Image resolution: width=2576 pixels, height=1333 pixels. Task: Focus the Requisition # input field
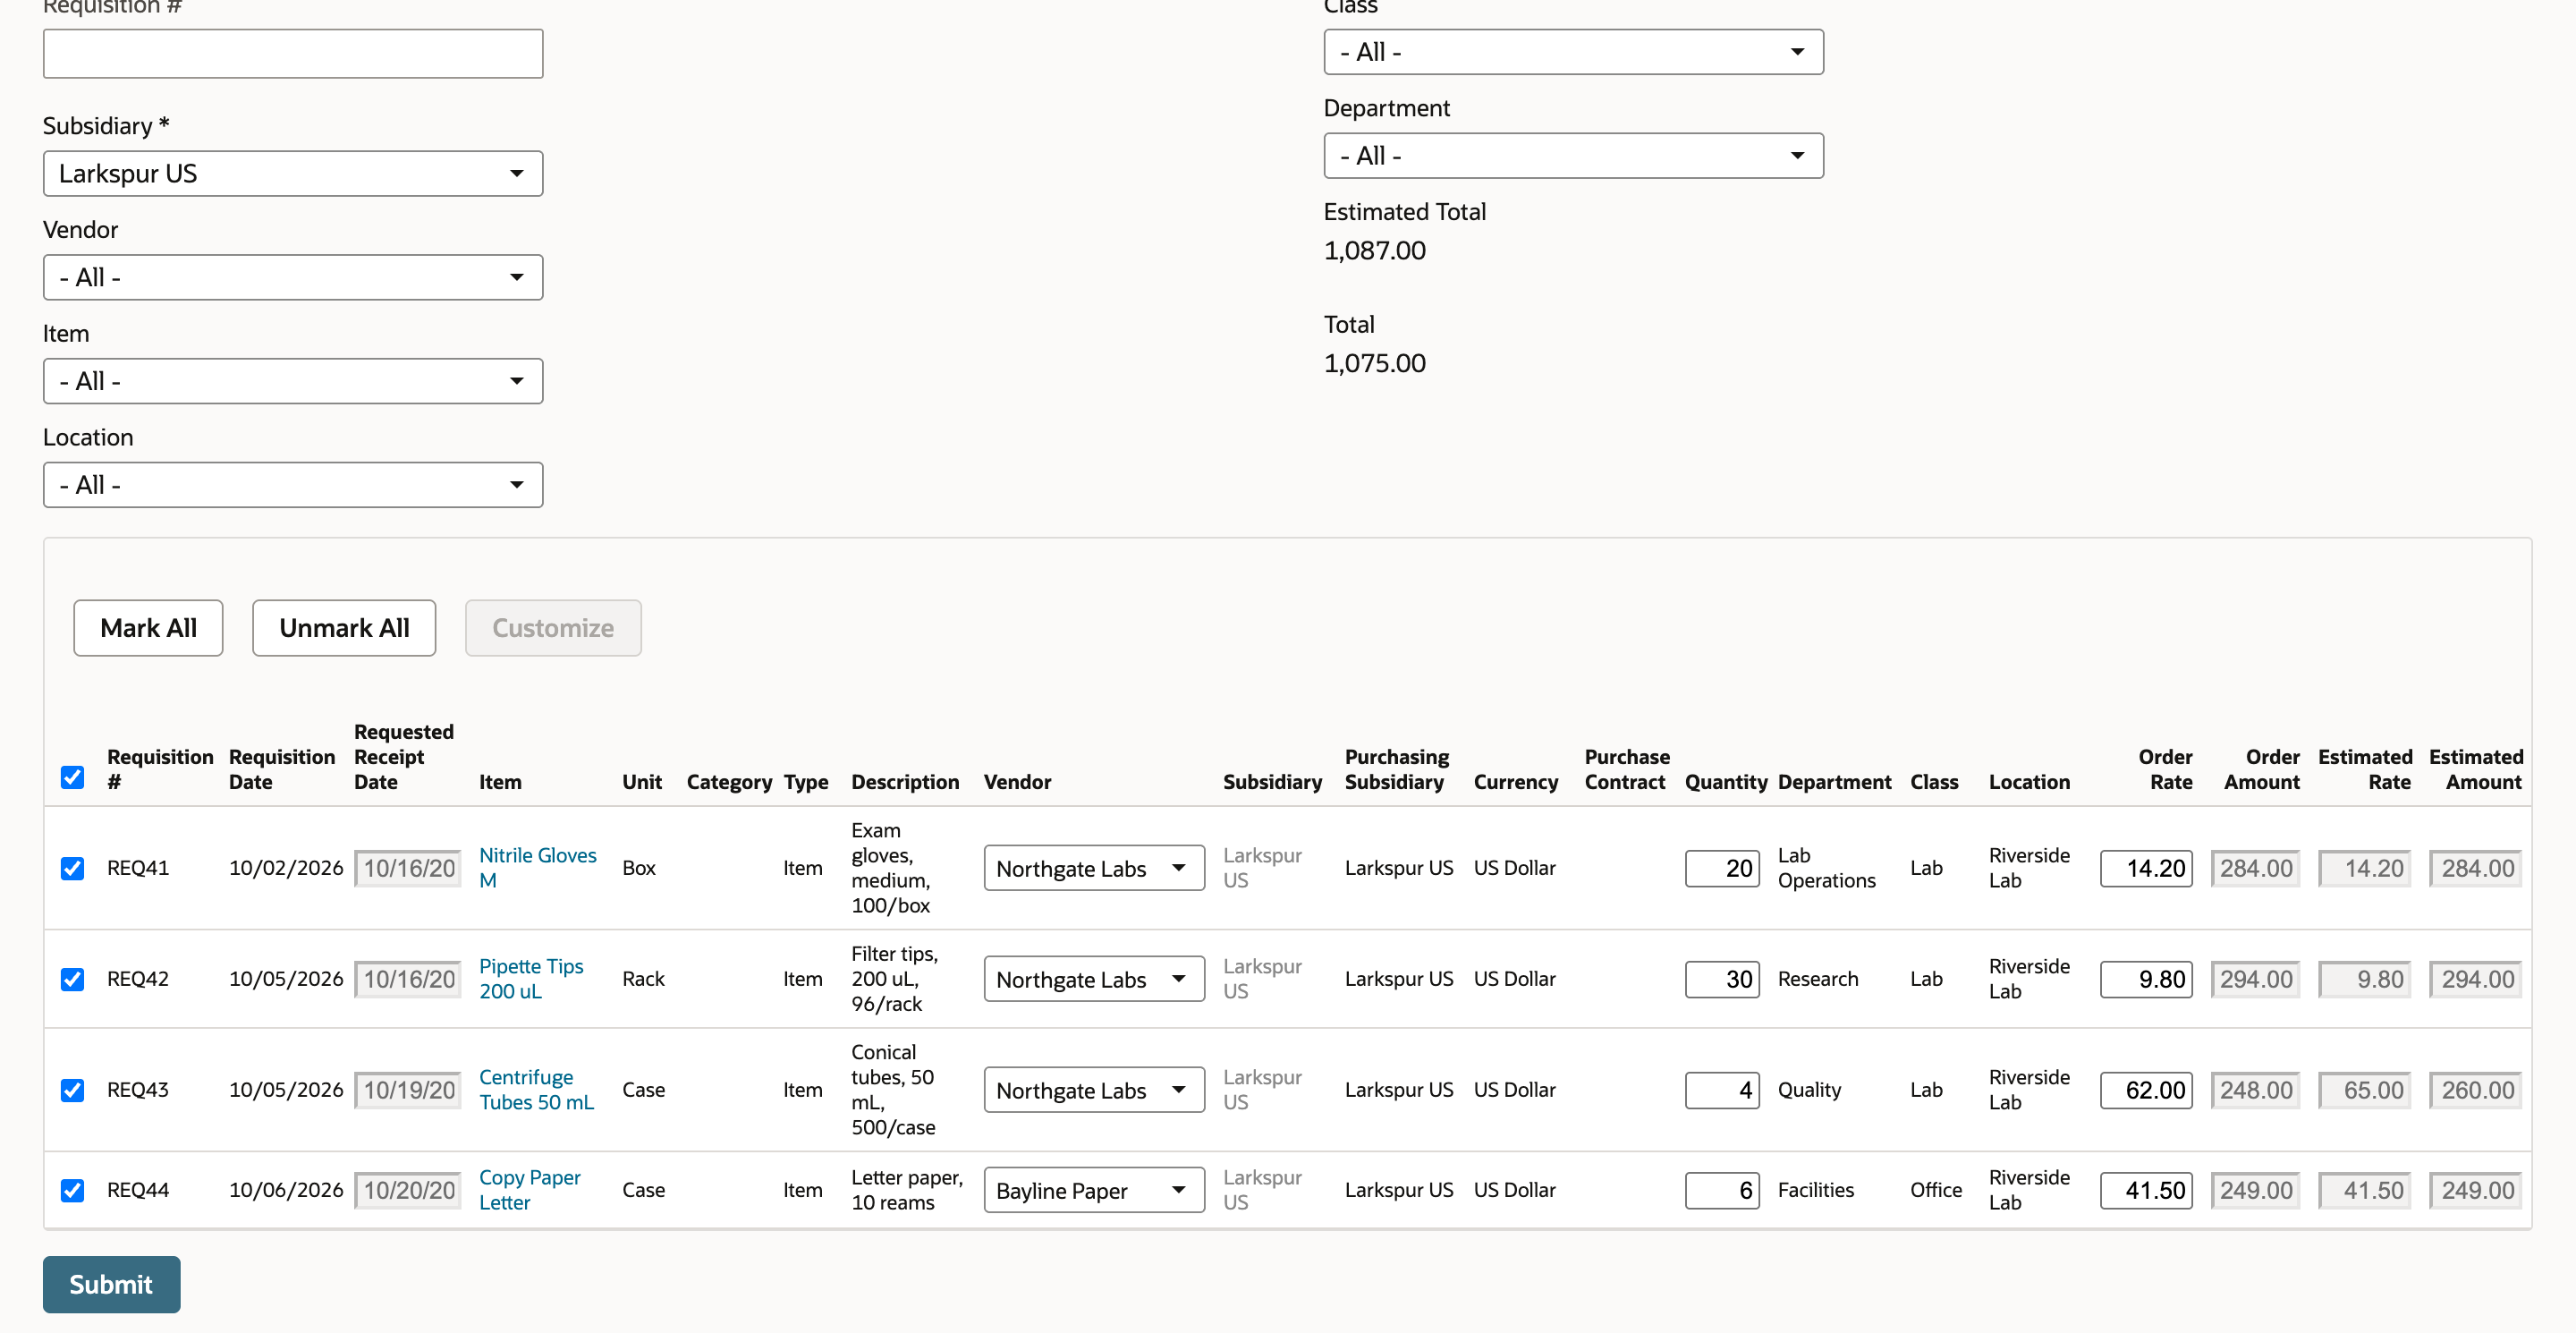pyautogui.click(x=293, y=54)
